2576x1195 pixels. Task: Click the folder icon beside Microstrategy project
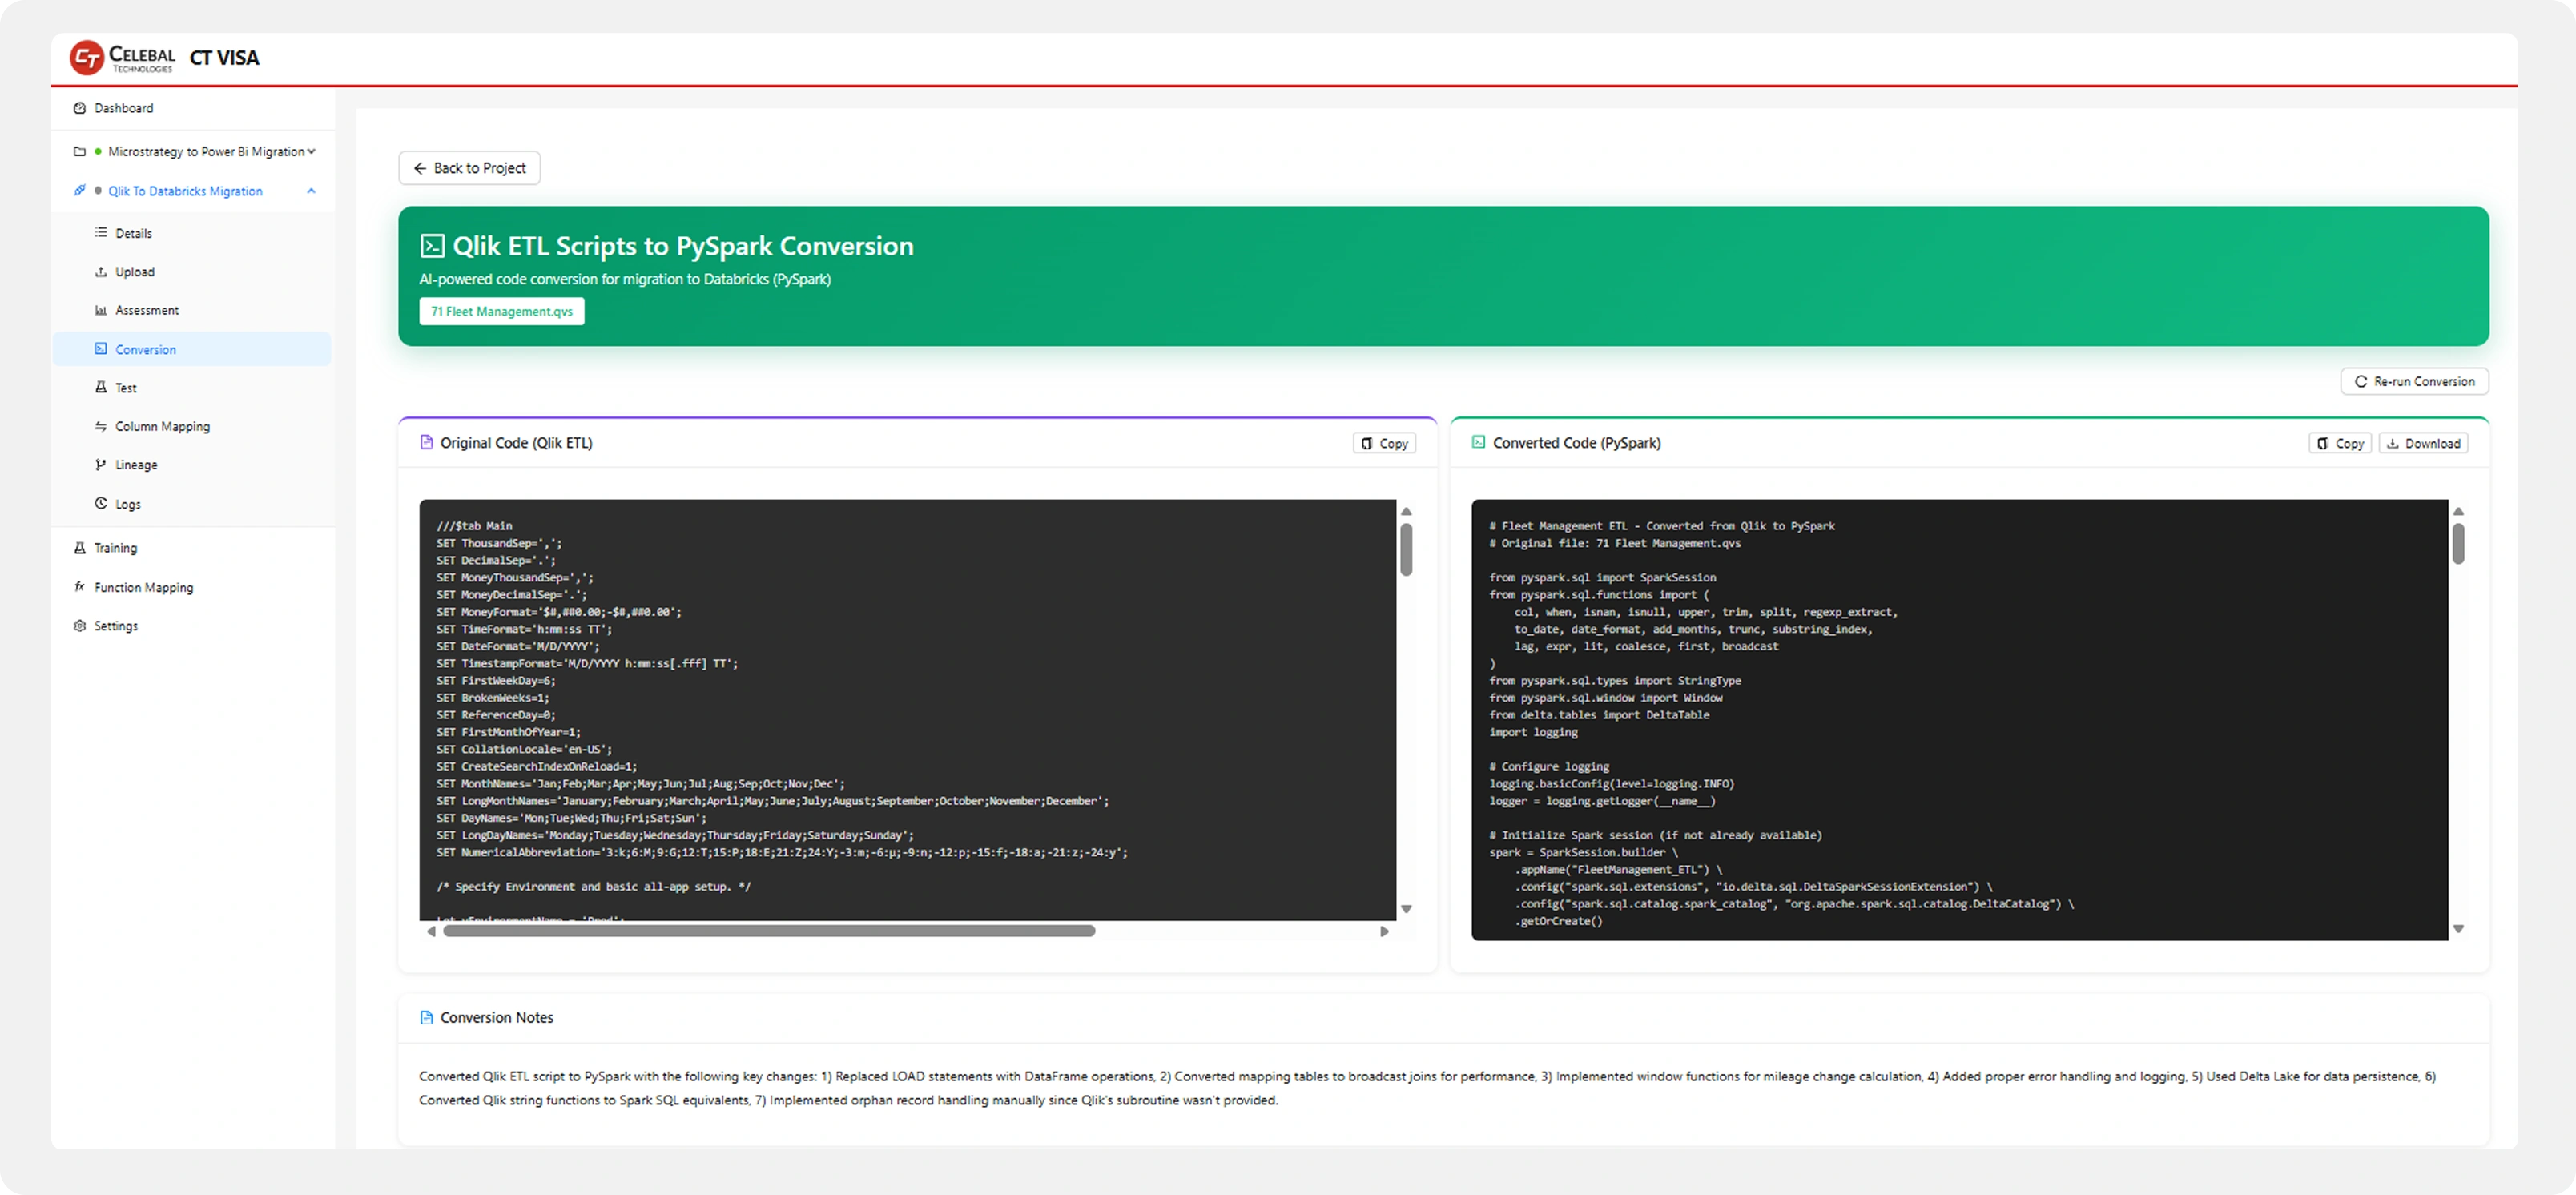click(x=79, y=152)
